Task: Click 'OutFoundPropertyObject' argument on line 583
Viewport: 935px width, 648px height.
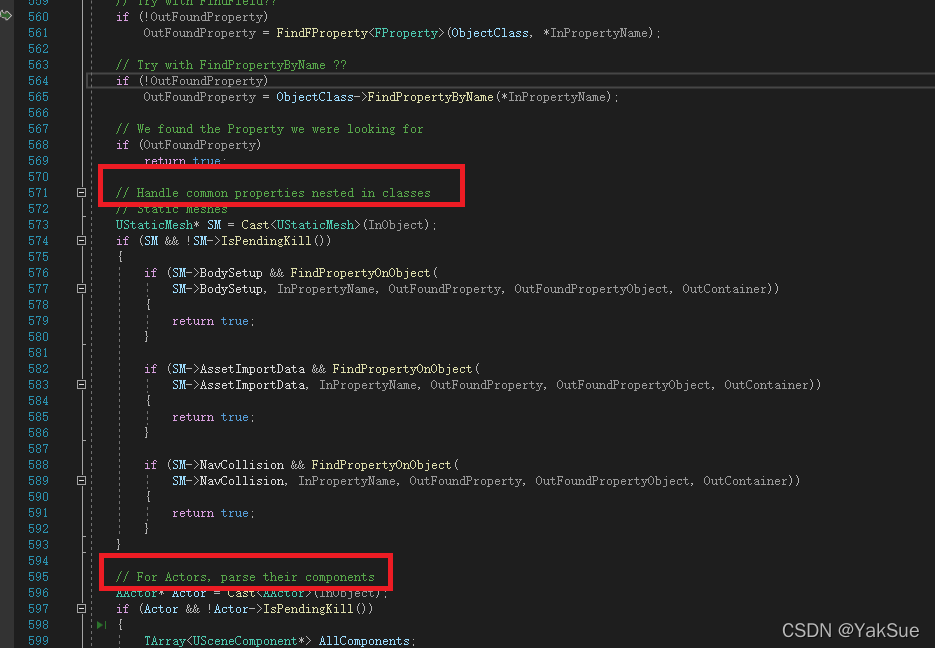Action: pos(633,385)
